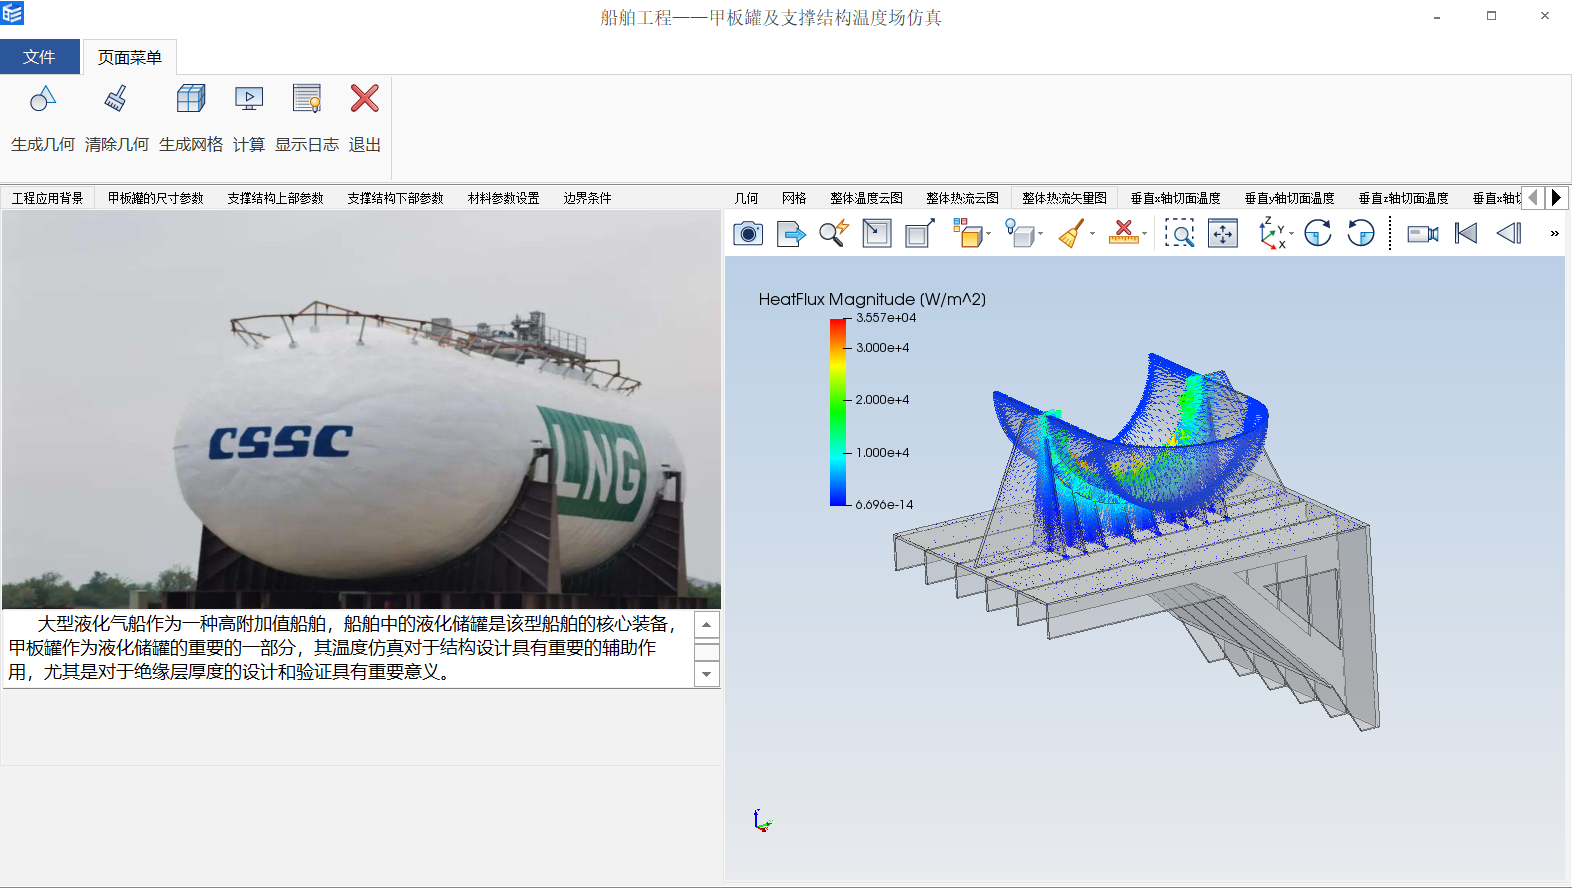
Task: Switch to 支撑结构下部参数 tab
Action: pyautogui.click(x=395, y=198)
